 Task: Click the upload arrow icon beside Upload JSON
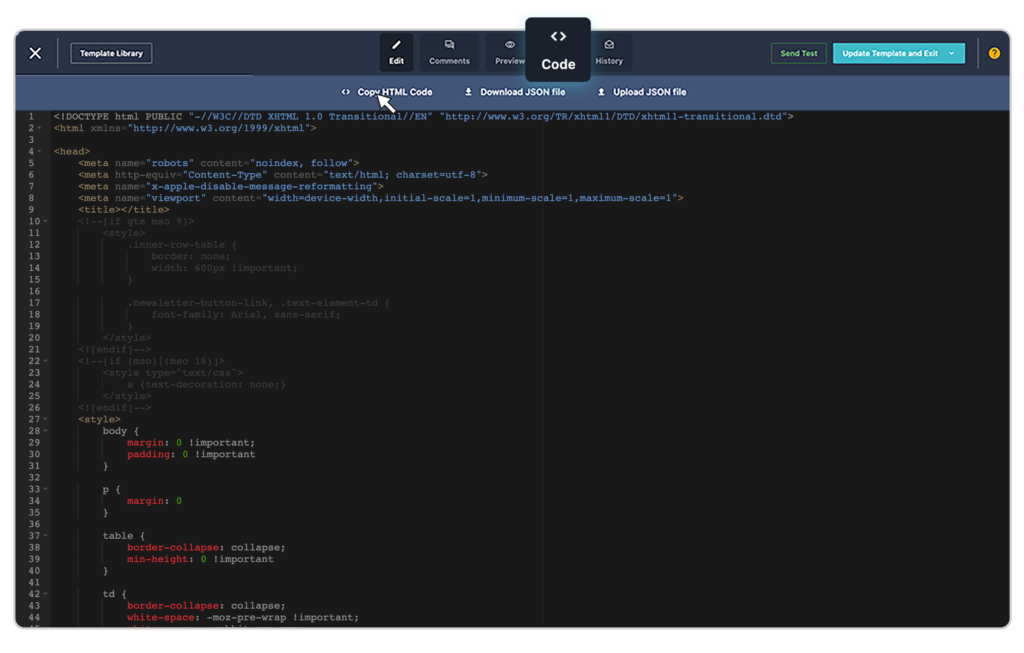601,92
